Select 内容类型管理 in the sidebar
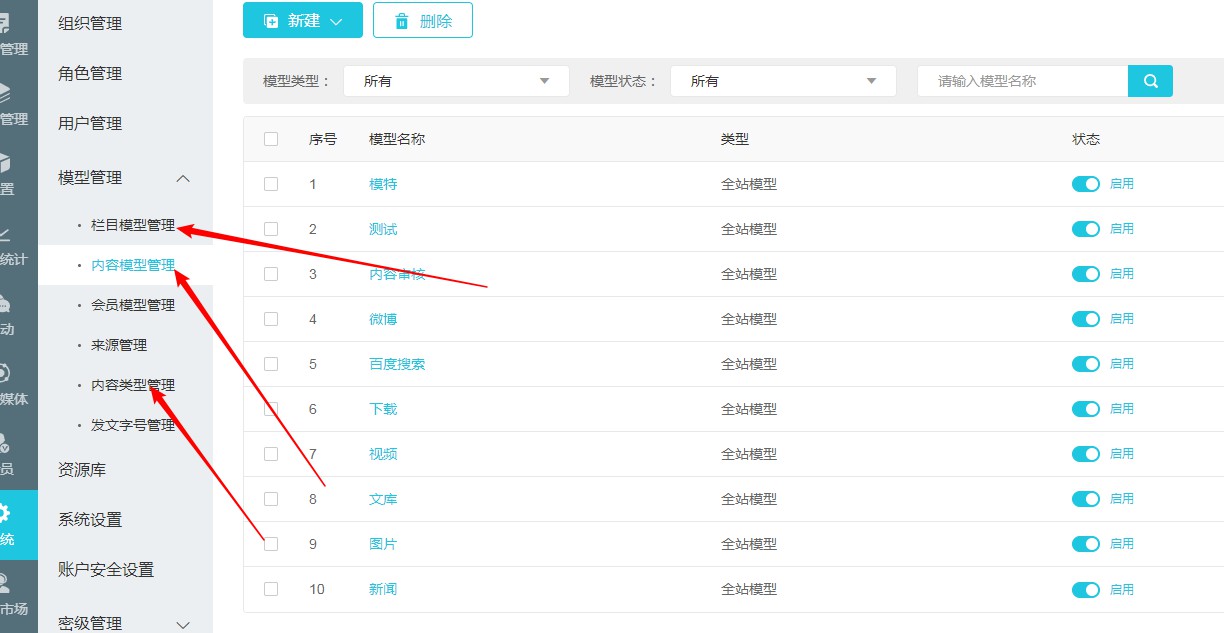1224x633 pixels. pos(132,385)
